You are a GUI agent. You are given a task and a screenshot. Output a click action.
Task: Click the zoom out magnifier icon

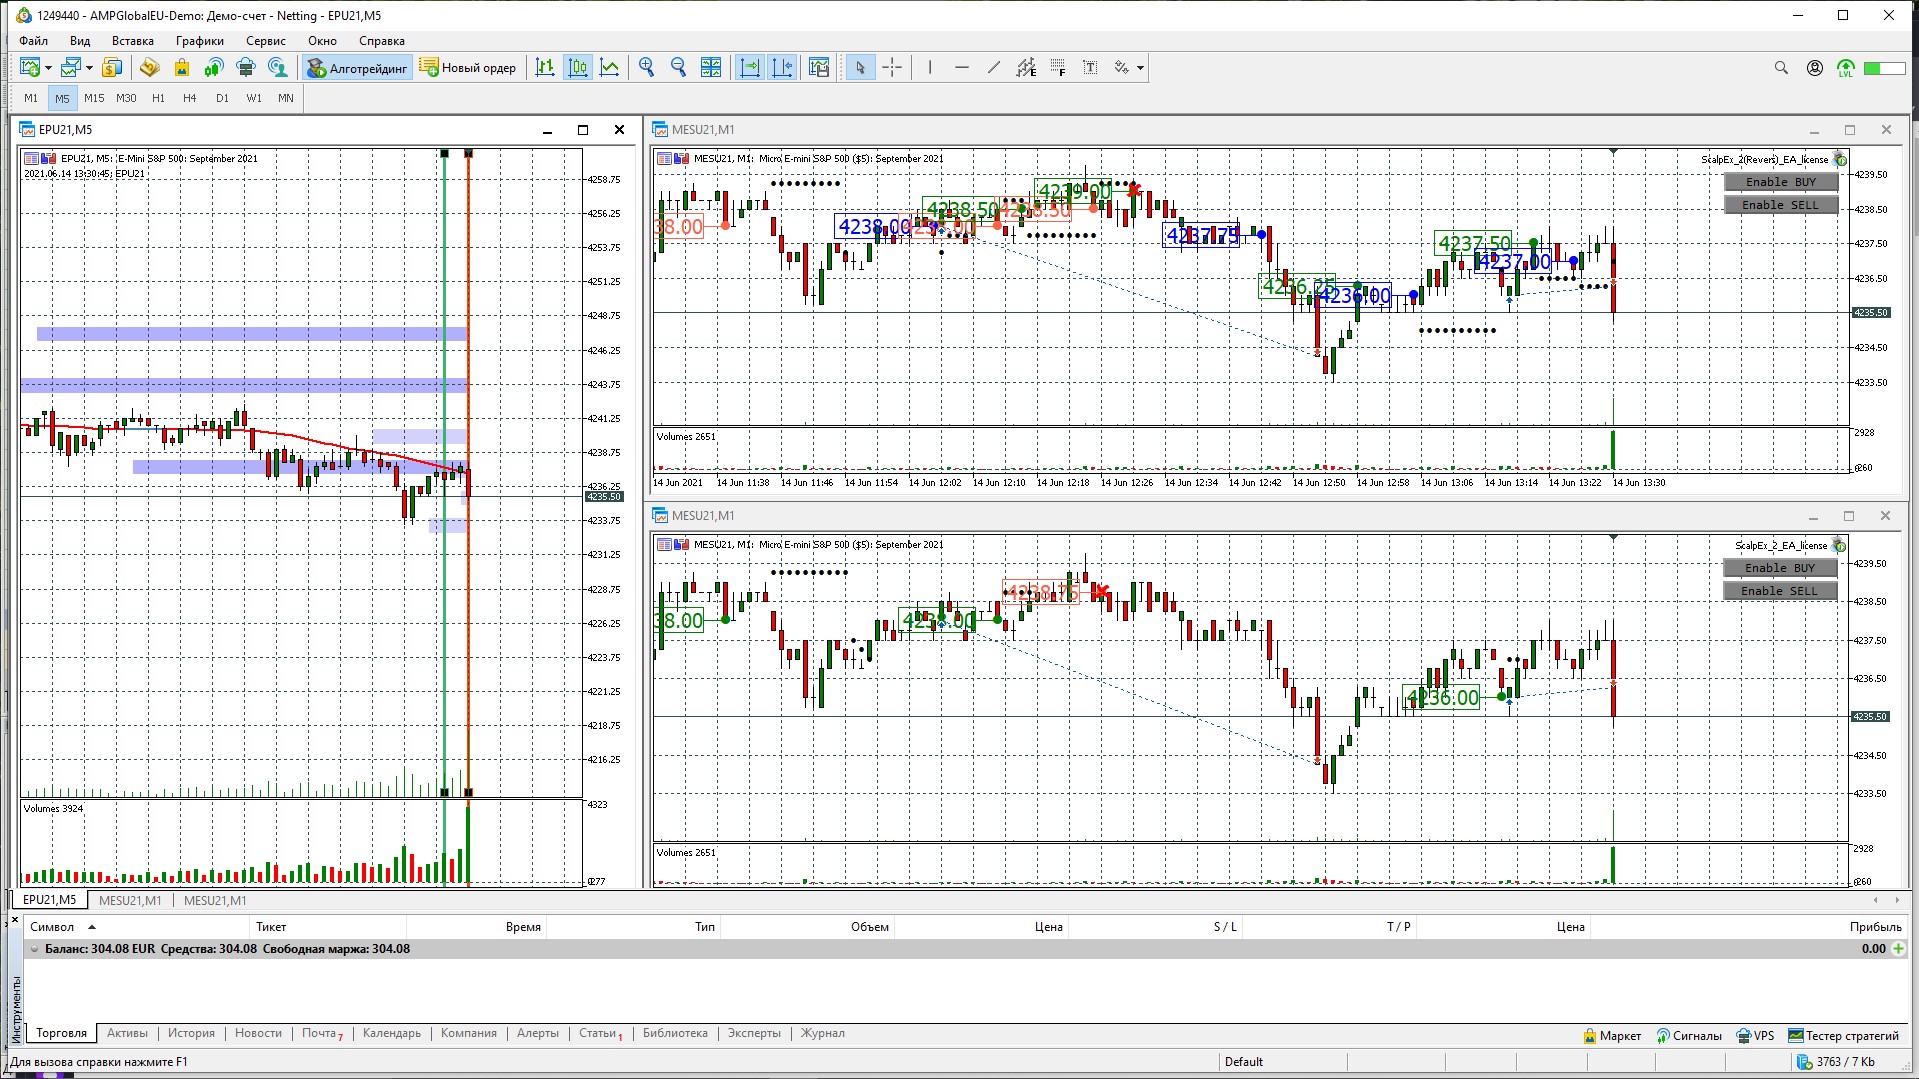pos(679,67)
